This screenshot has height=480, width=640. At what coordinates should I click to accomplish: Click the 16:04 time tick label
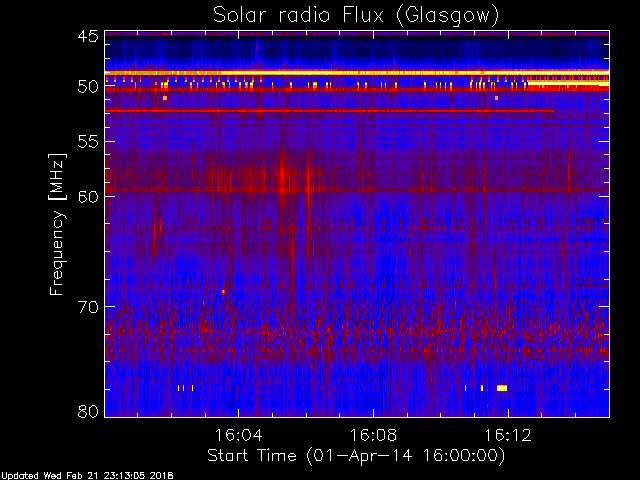click(x=238, y=435)
